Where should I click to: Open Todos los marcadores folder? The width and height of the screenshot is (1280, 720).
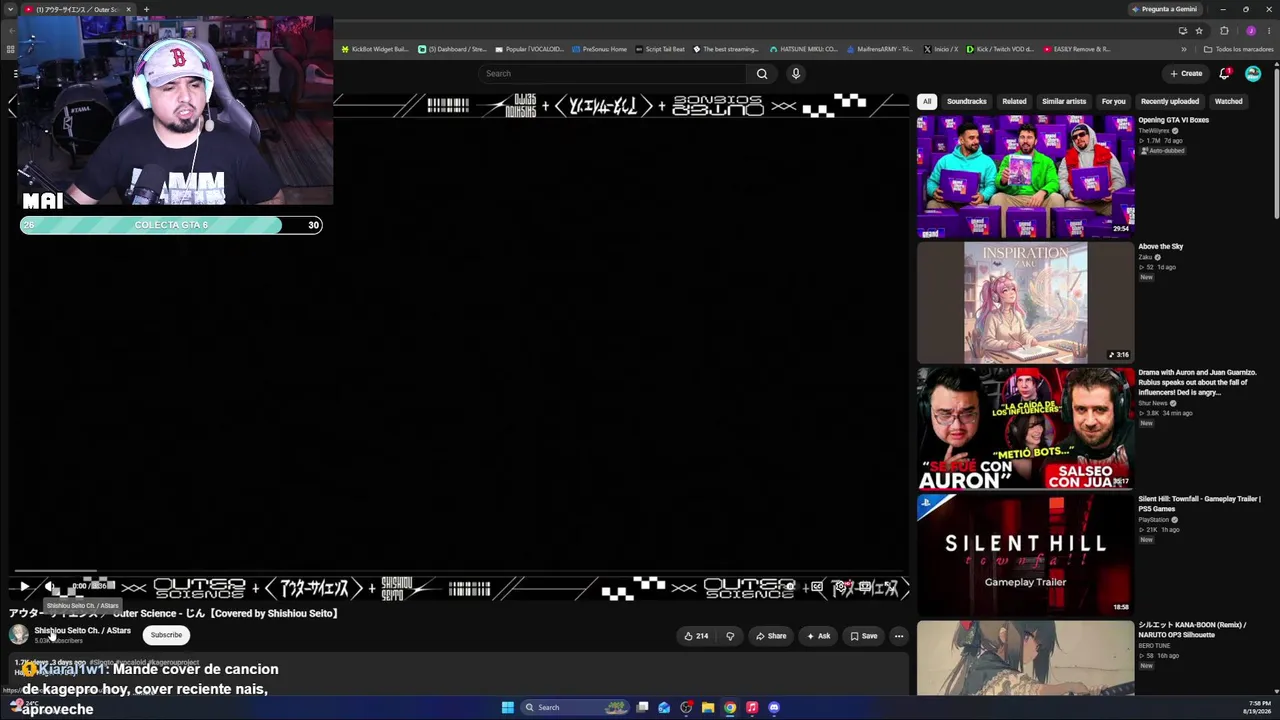pyautogui.click(x=1238, y=49)
